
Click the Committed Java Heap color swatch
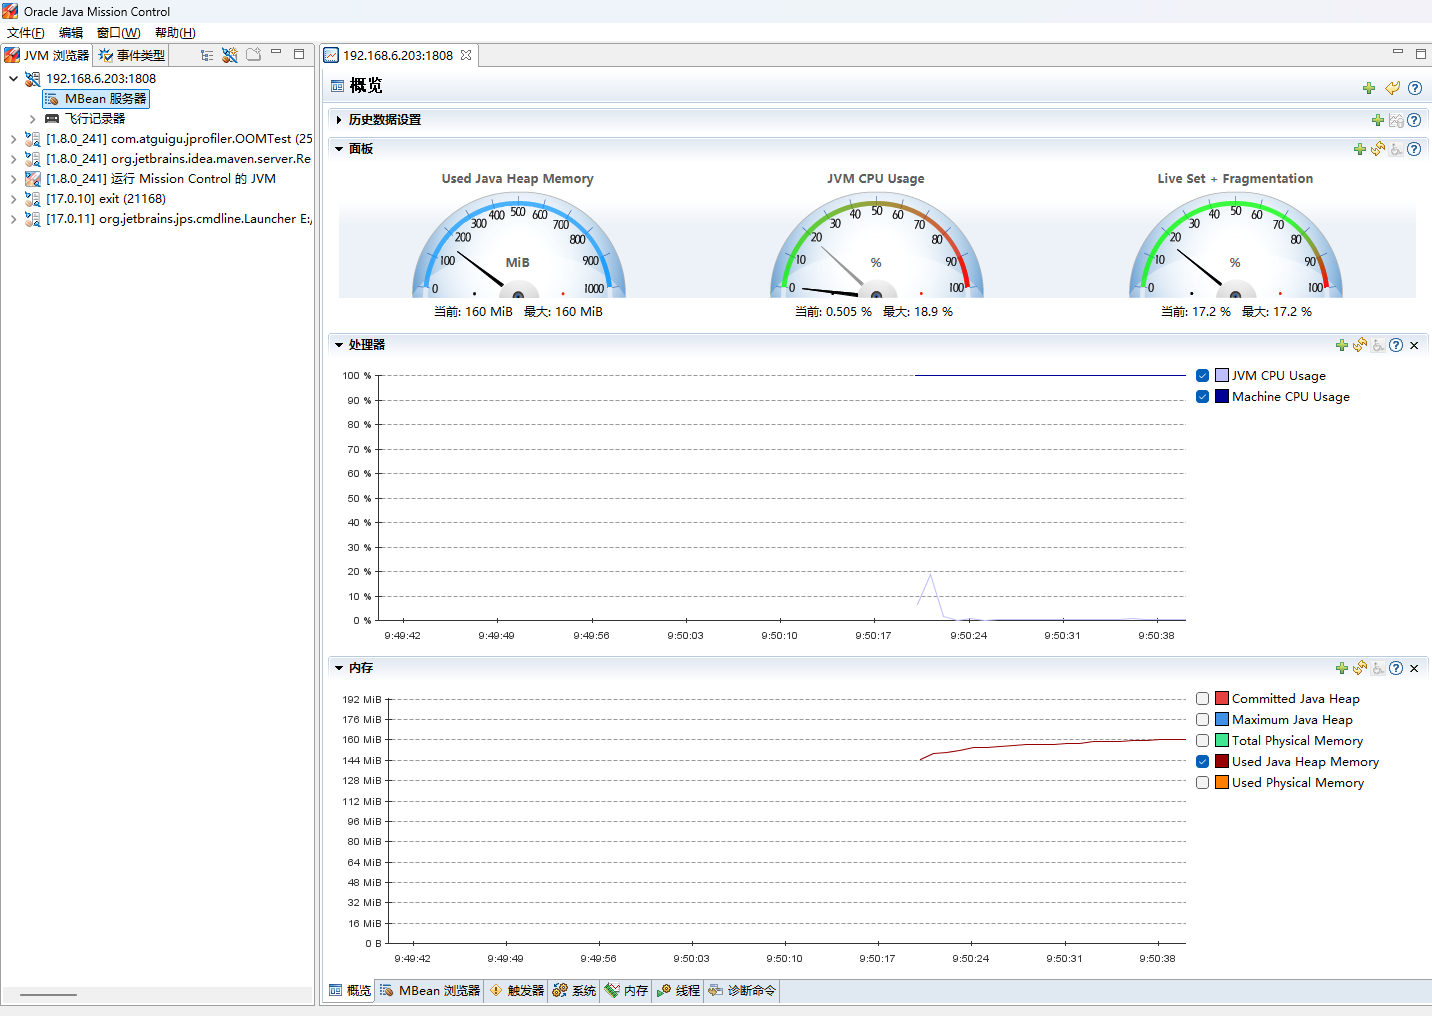click(1222, 699)
